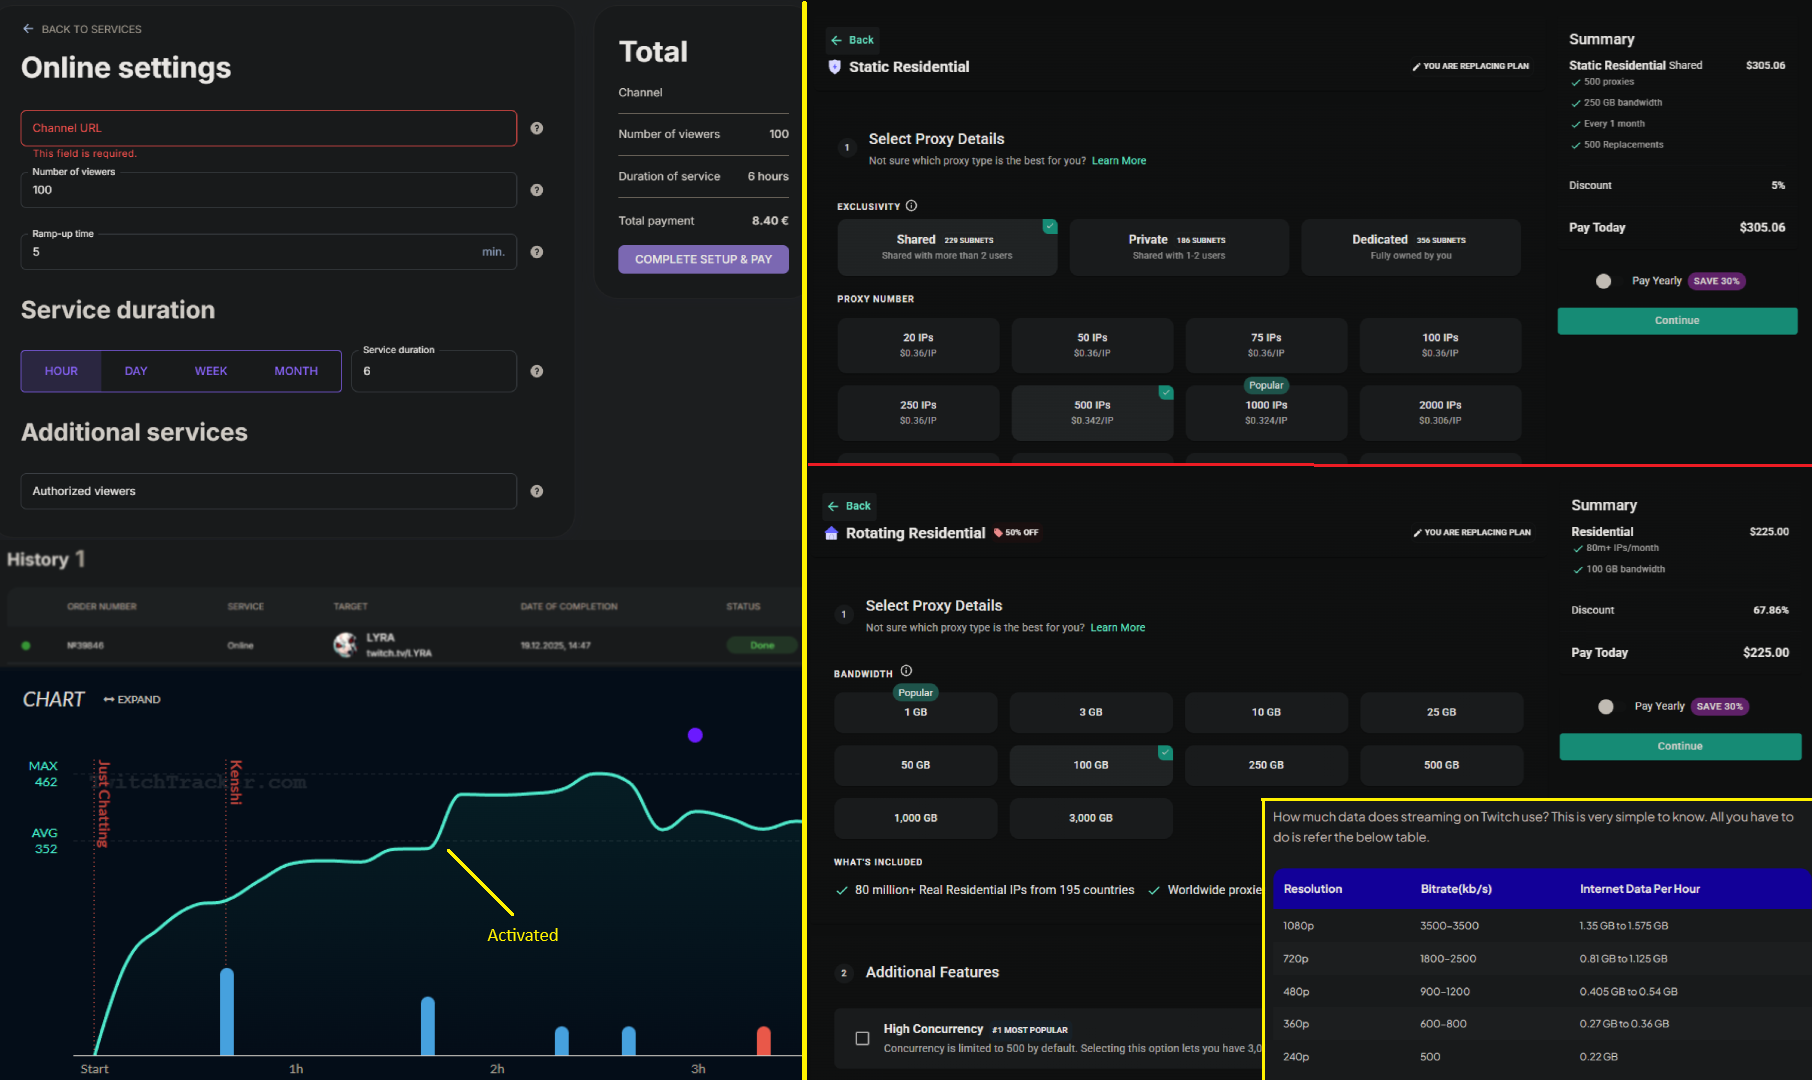1812x1080 pixels.
Task: Click the Done status badge in History
Action: 762,645
